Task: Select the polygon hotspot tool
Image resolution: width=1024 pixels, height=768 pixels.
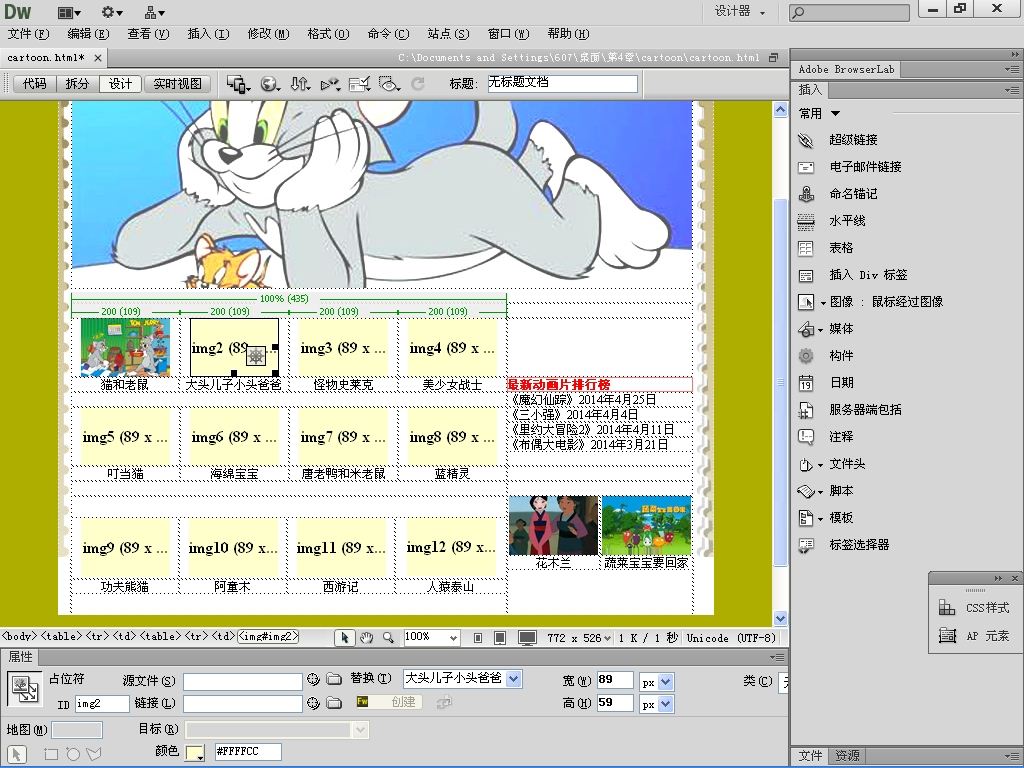Action: [94, 754]
